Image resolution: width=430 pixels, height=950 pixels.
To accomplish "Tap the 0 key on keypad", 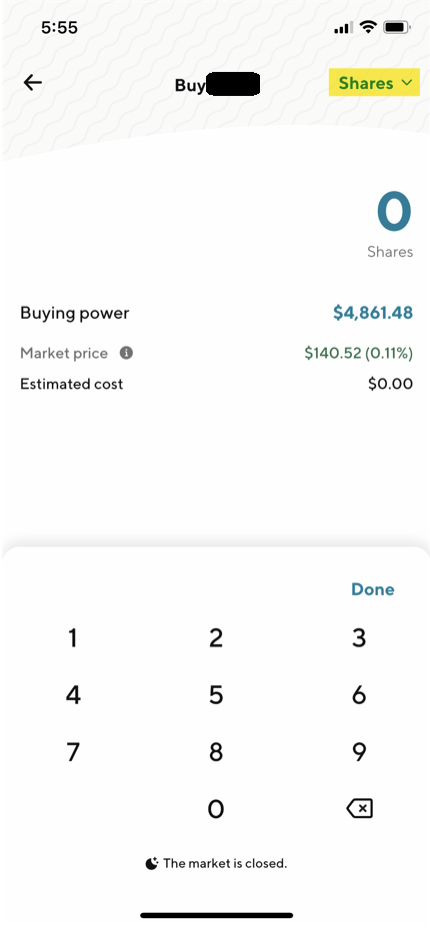I will [216, 809].
